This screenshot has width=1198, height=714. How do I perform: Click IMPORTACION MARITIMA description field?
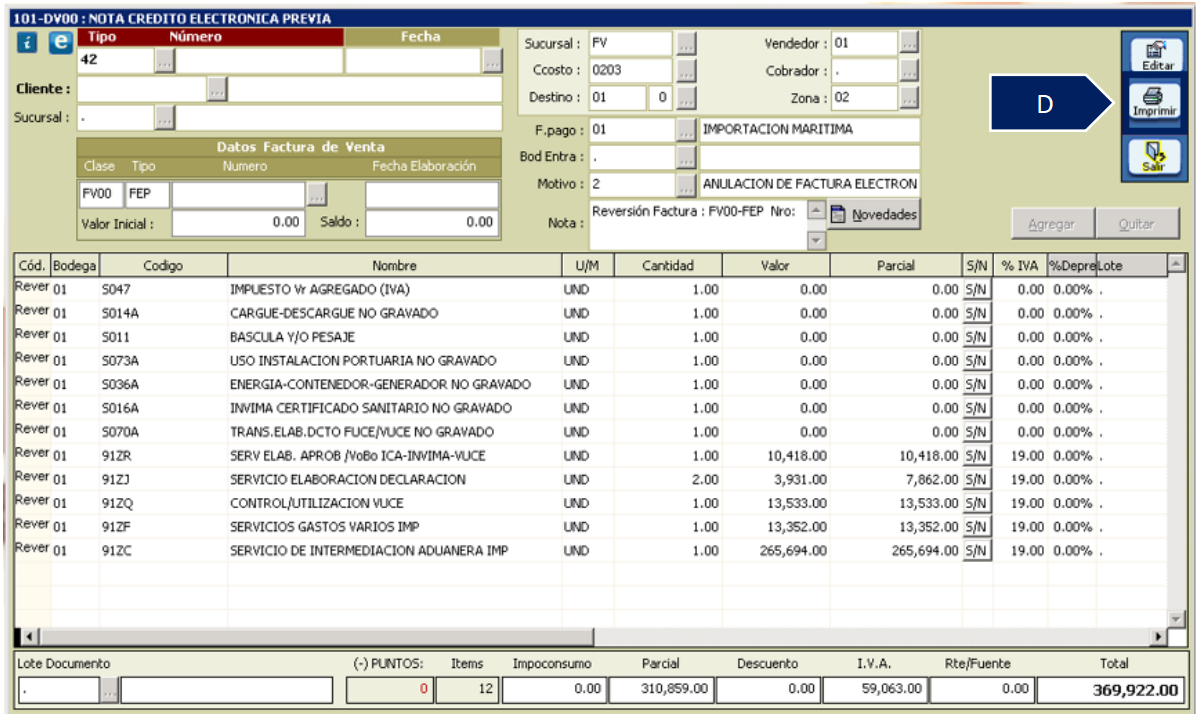[810, 130]
